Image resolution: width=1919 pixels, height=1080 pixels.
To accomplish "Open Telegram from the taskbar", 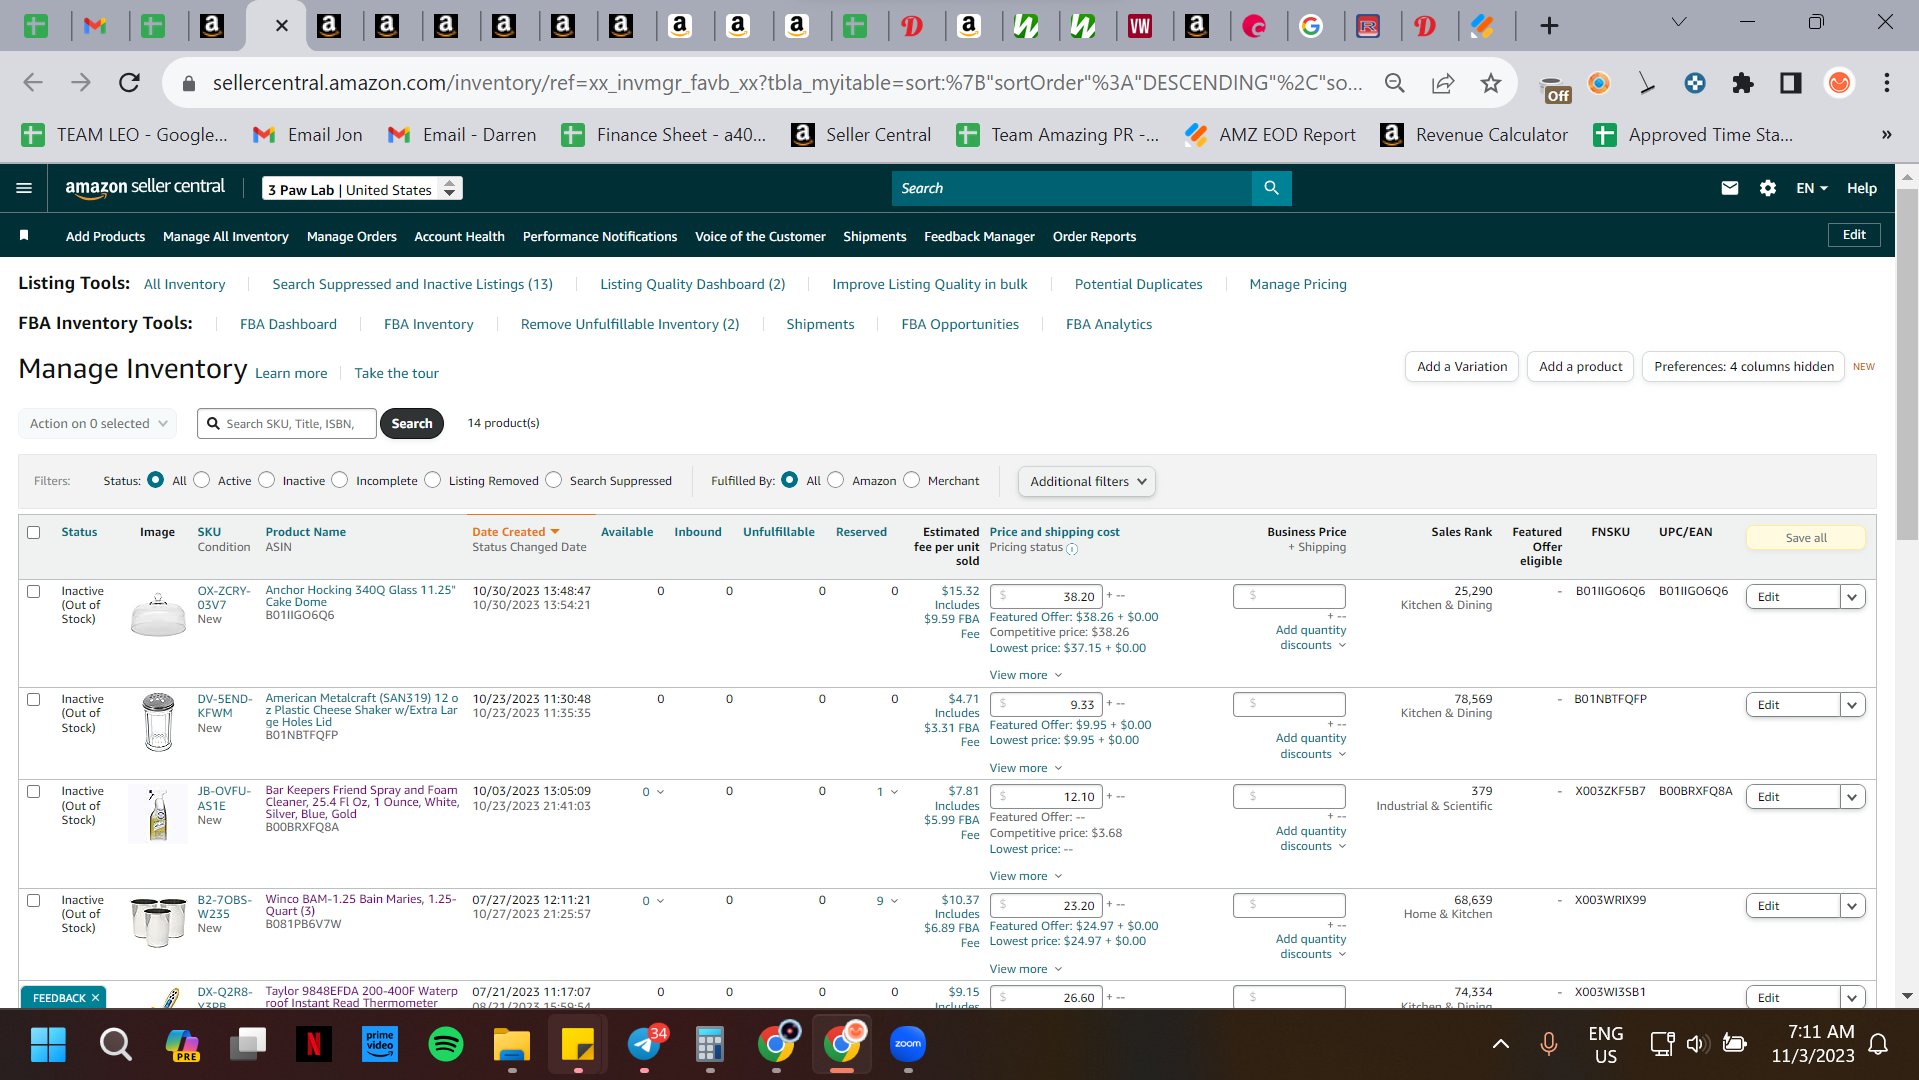I will (x=645, y=1044).
